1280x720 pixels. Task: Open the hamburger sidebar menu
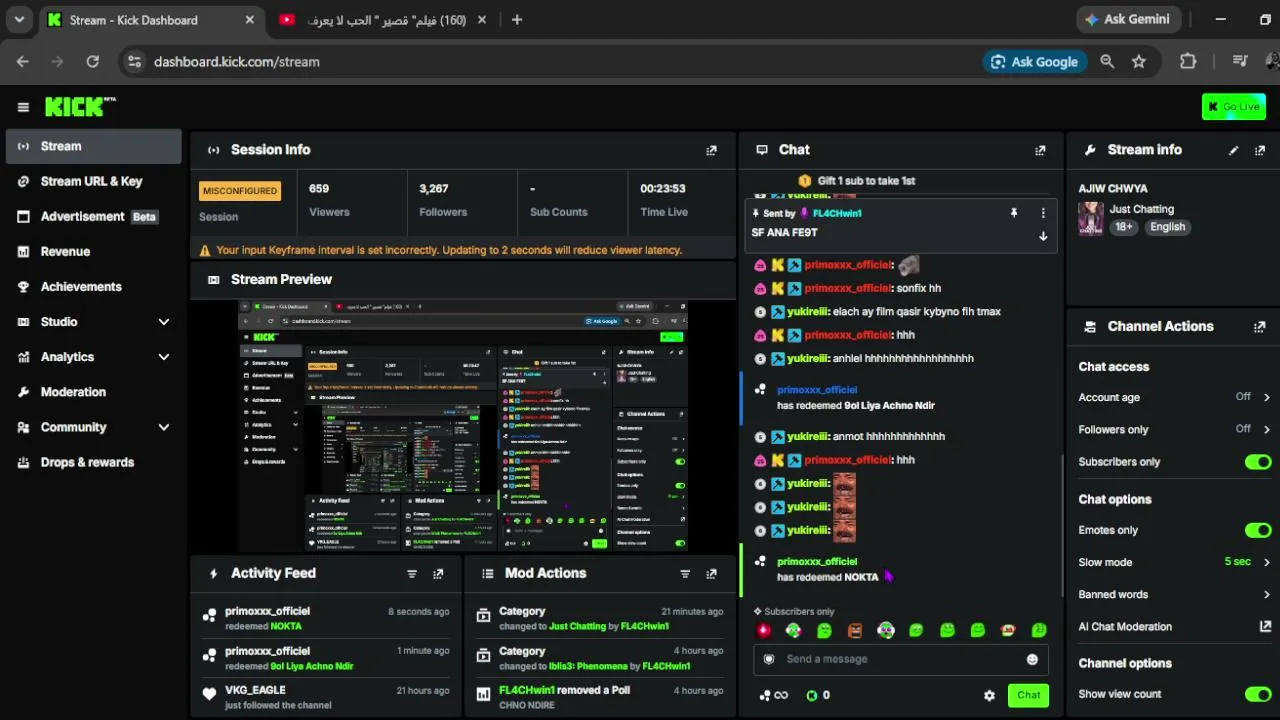(23, 107)
